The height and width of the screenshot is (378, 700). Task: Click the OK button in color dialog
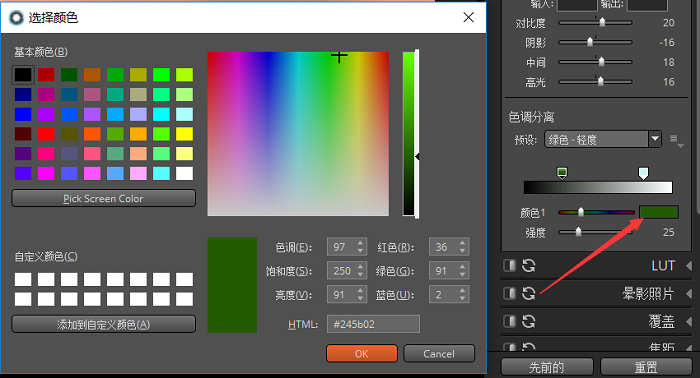(362, 353)
